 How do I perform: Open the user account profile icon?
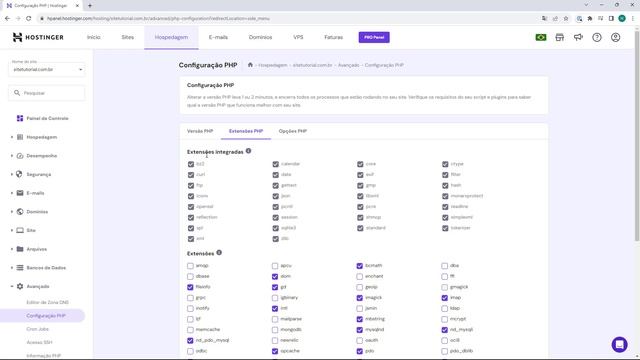pos(616,37)
